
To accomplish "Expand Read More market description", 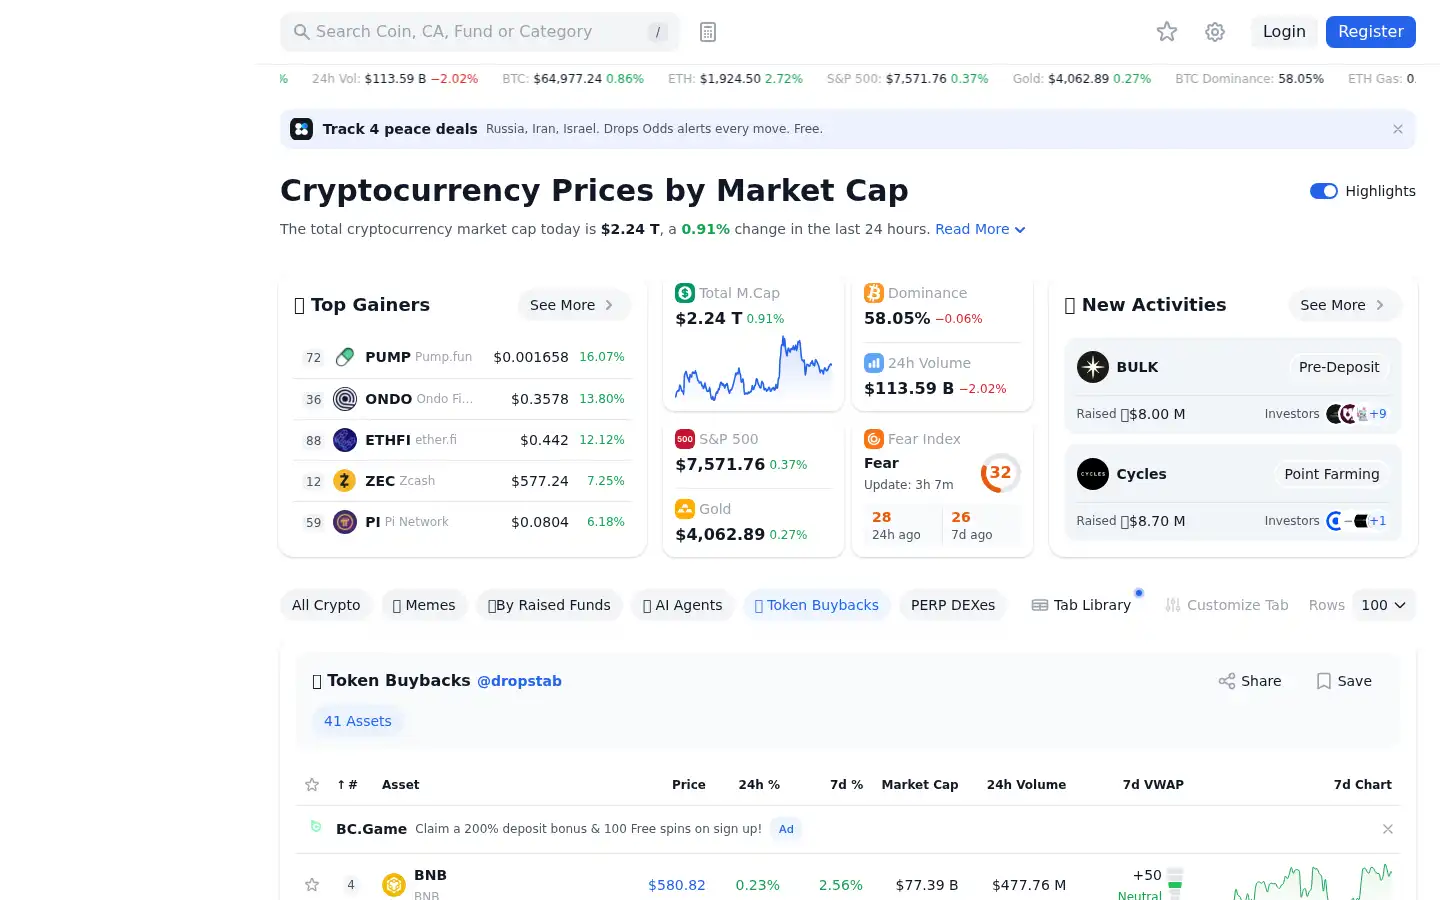I will 980,229.
